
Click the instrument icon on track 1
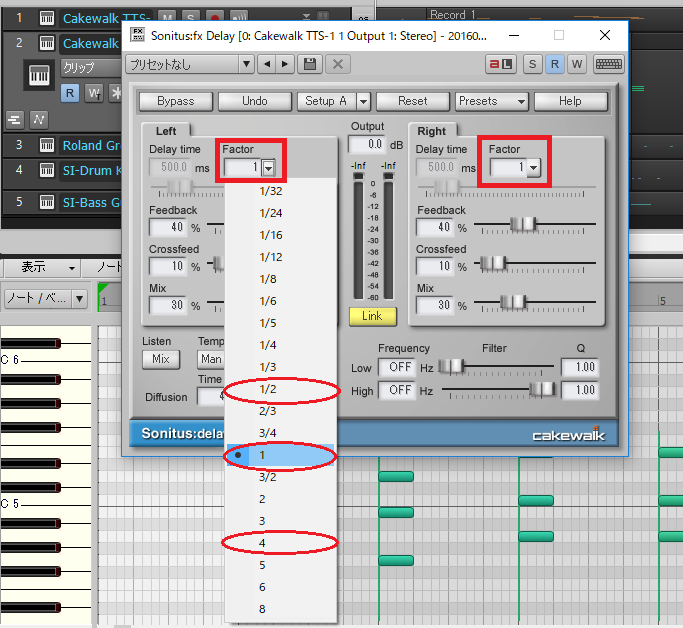click(47, 18)
